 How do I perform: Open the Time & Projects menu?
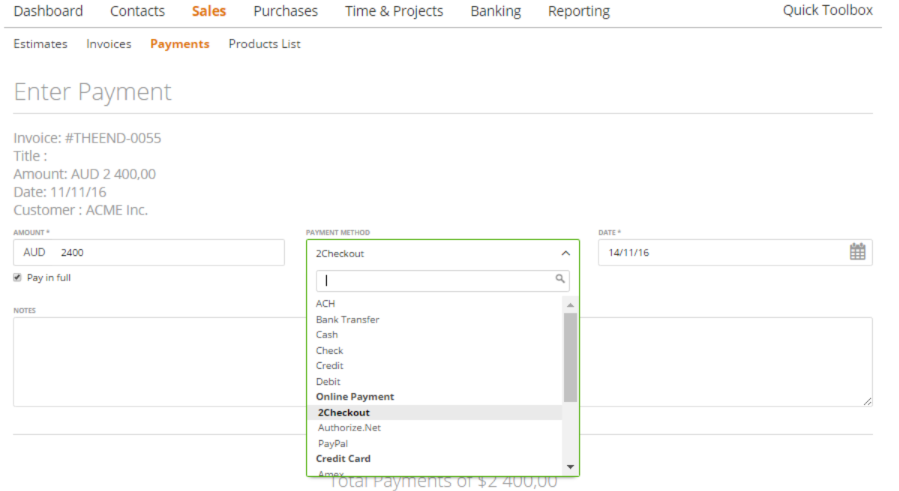pos(394,11)
